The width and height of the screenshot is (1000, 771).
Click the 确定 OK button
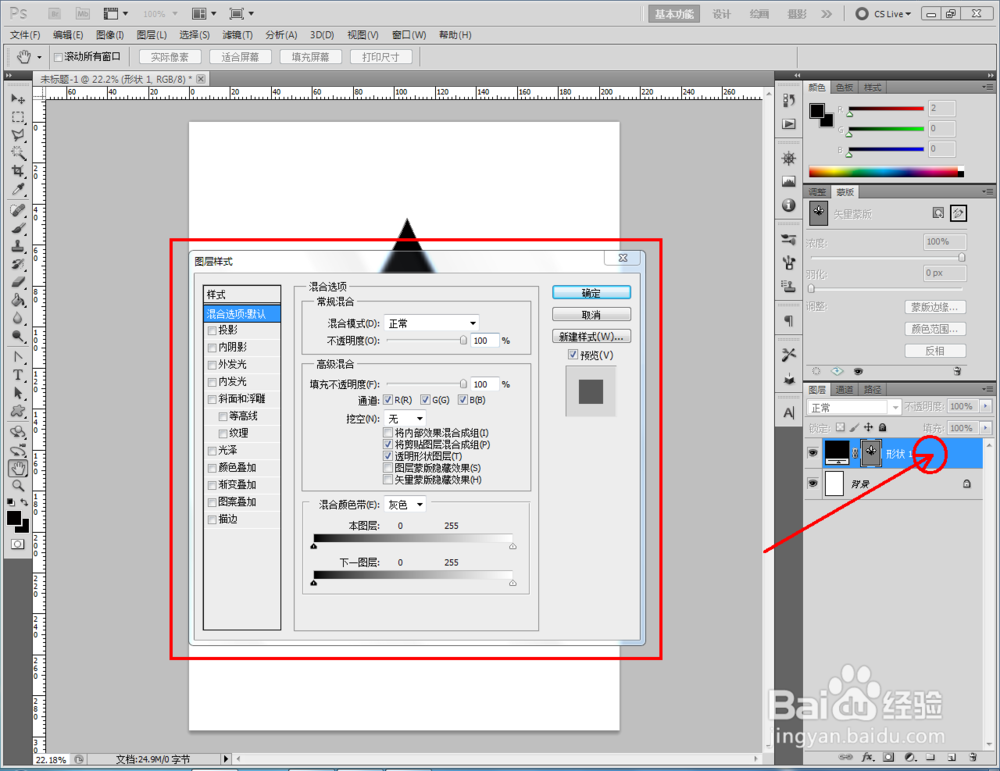tap(590, 292)
